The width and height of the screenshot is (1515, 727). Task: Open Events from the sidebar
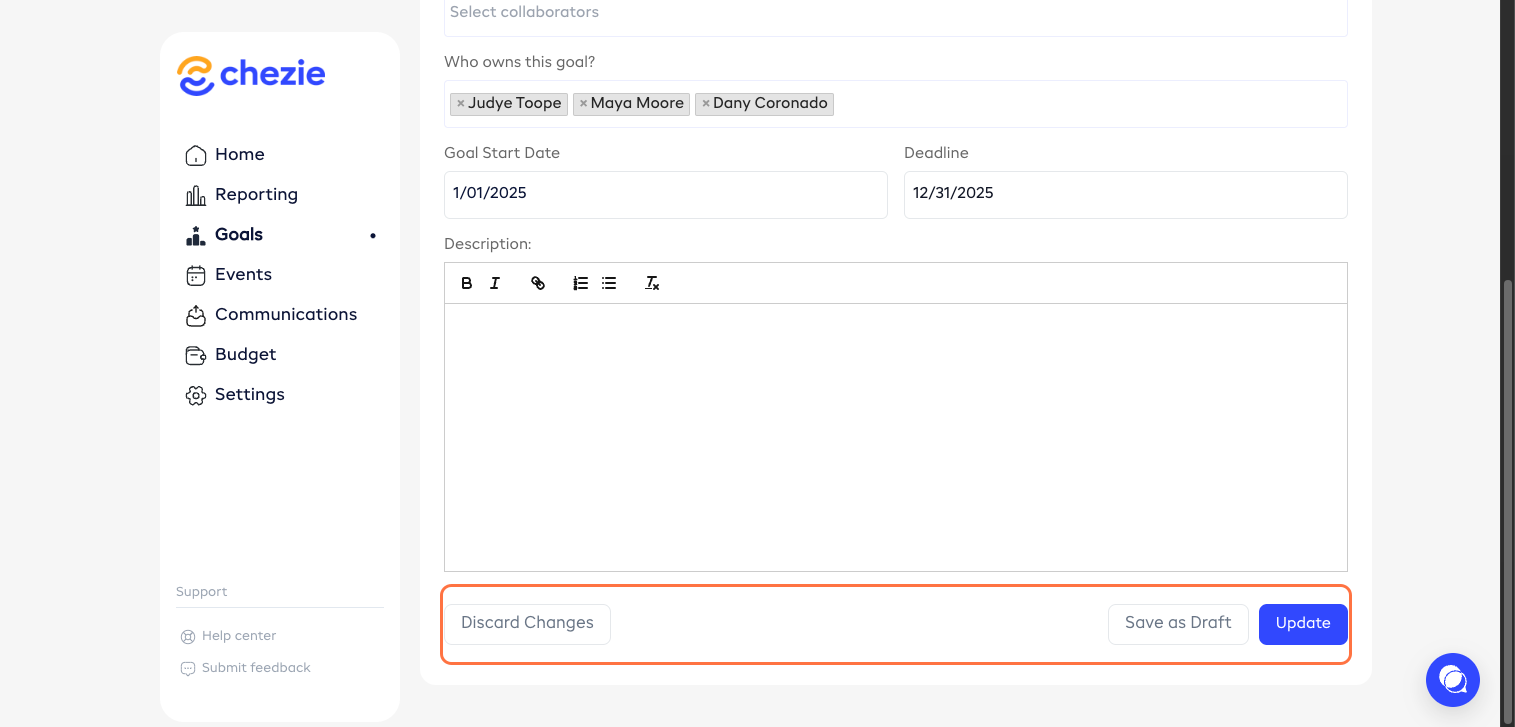click(243, 274)
